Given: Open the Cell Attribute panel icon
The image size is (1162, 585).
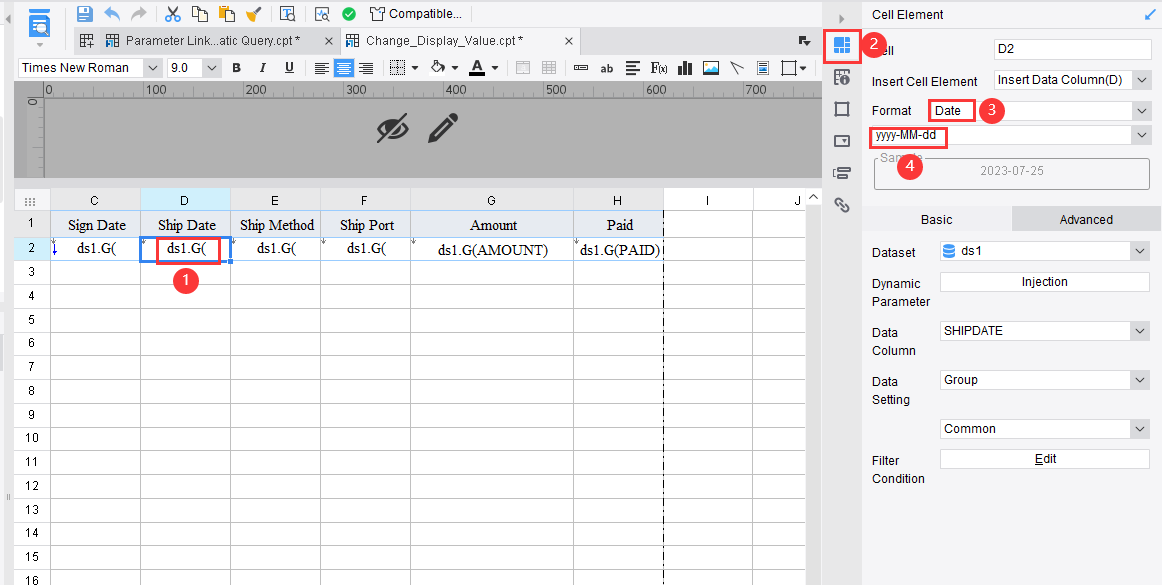Looking at the screenshot, I should (x=843, y=76).
